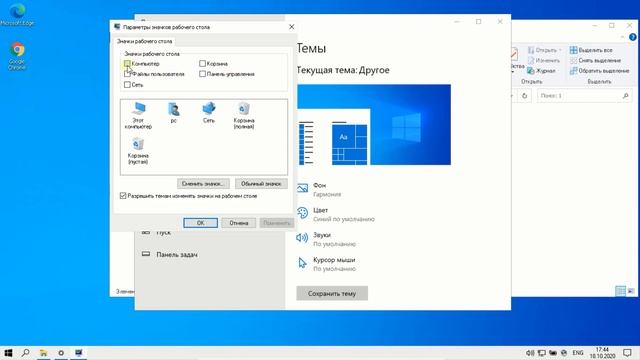Image resolution: width=640 pixels, height=360 pixels.
Task: Switch Explorer to details view icon
Action: (620, 291)
